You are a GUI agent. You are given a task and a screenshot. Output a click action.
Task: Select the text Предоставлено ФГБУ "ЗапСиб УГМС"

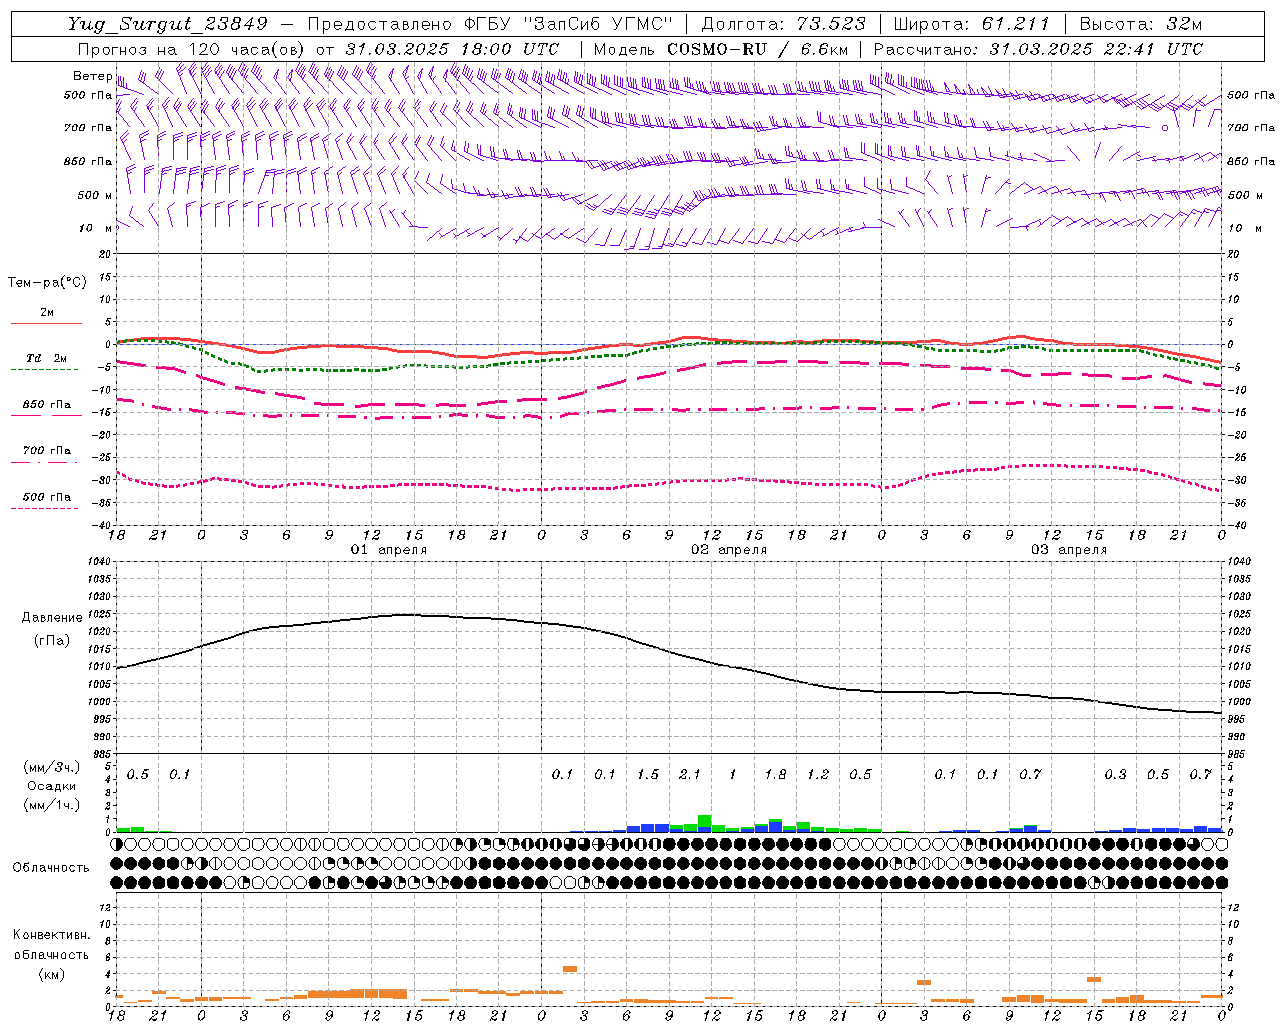coord(491,24)
